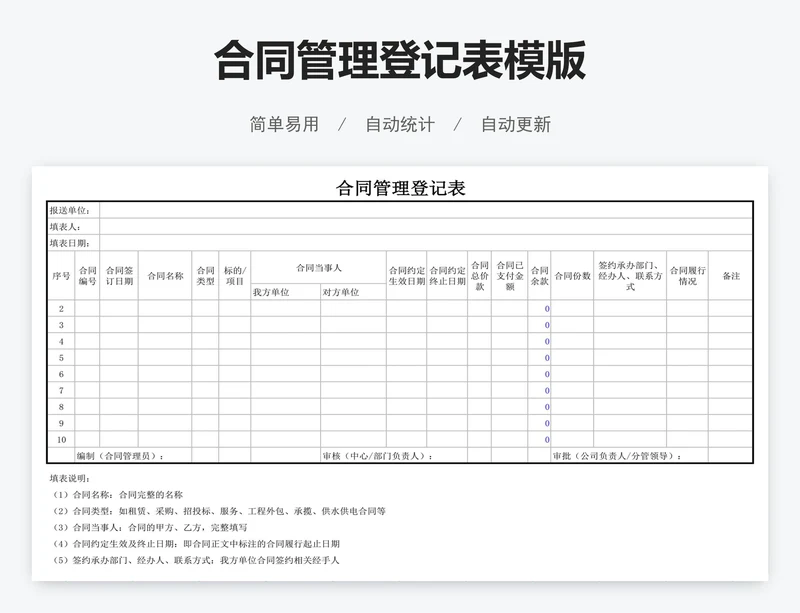Select the 合同约定生效日期 header
The image size is (800, 613).
pyautogui.click(x=407, y=276)
